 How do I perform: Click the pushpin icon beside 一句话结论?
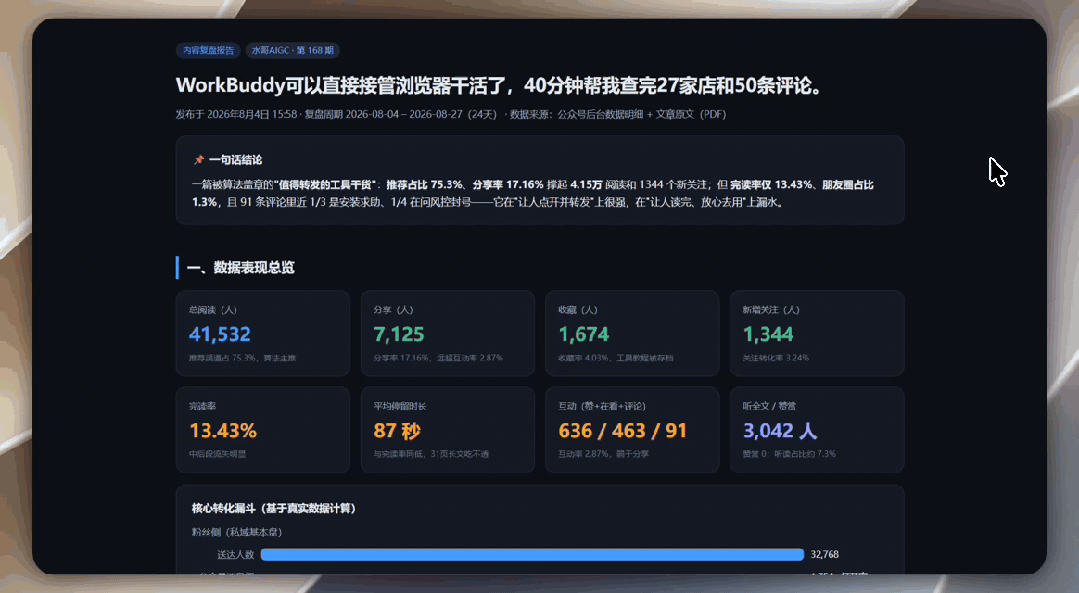(x=199, y=160)
